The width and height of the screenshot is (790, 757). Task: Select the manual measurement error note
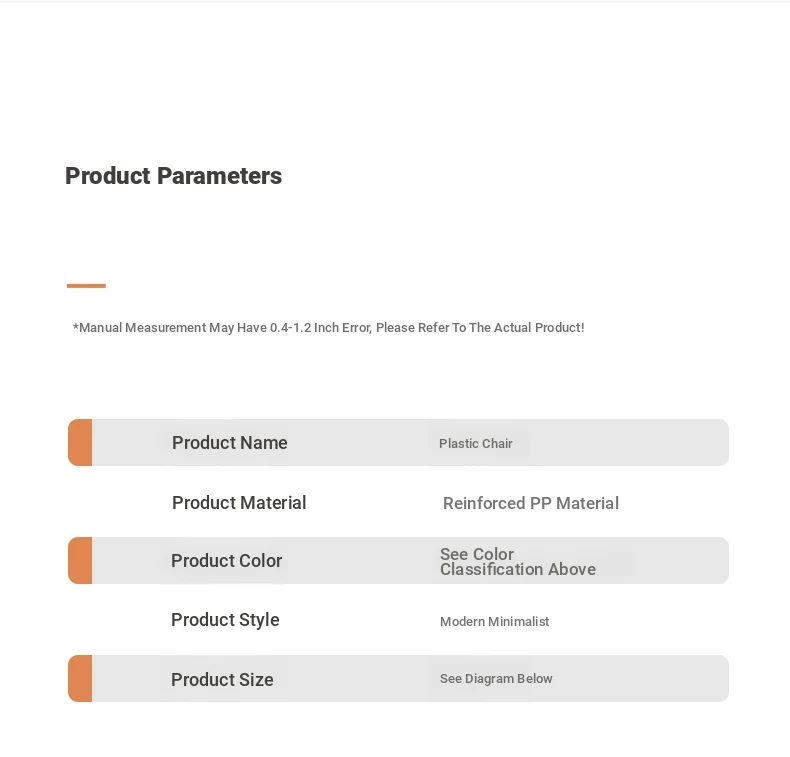click(328, 328)
